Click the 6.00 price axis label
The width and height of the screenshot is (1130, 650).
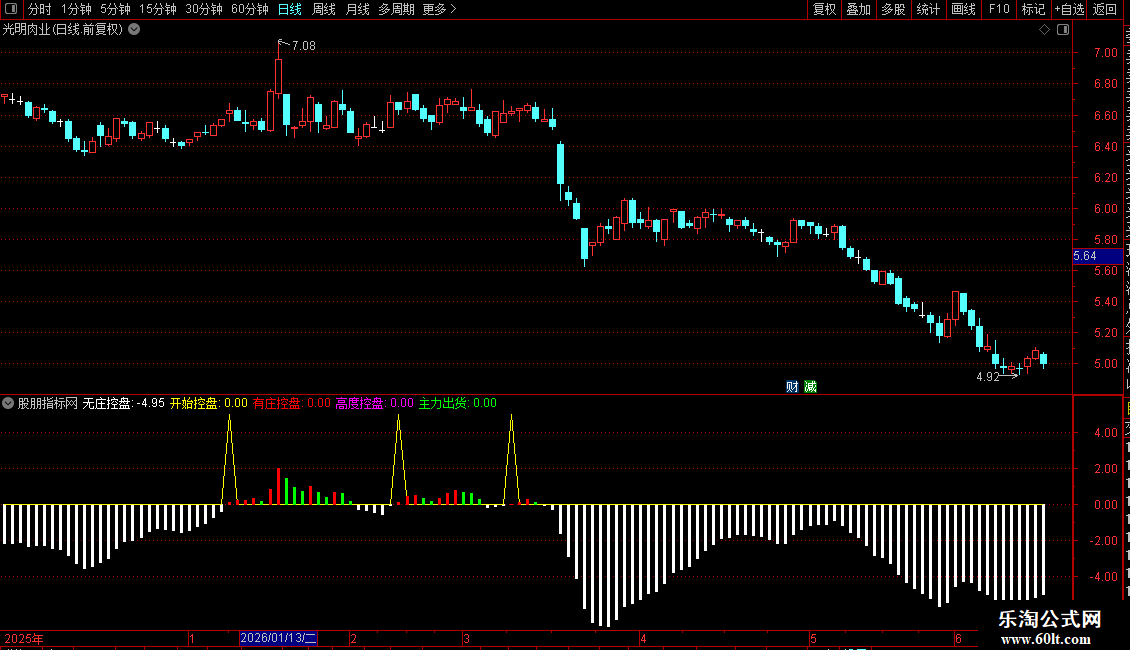[1106, 208]
